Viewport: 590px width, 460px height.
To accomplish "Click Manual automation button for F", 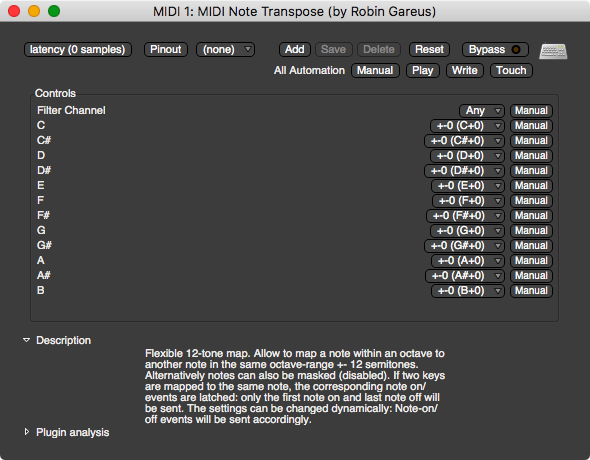I will pos(531,201).
